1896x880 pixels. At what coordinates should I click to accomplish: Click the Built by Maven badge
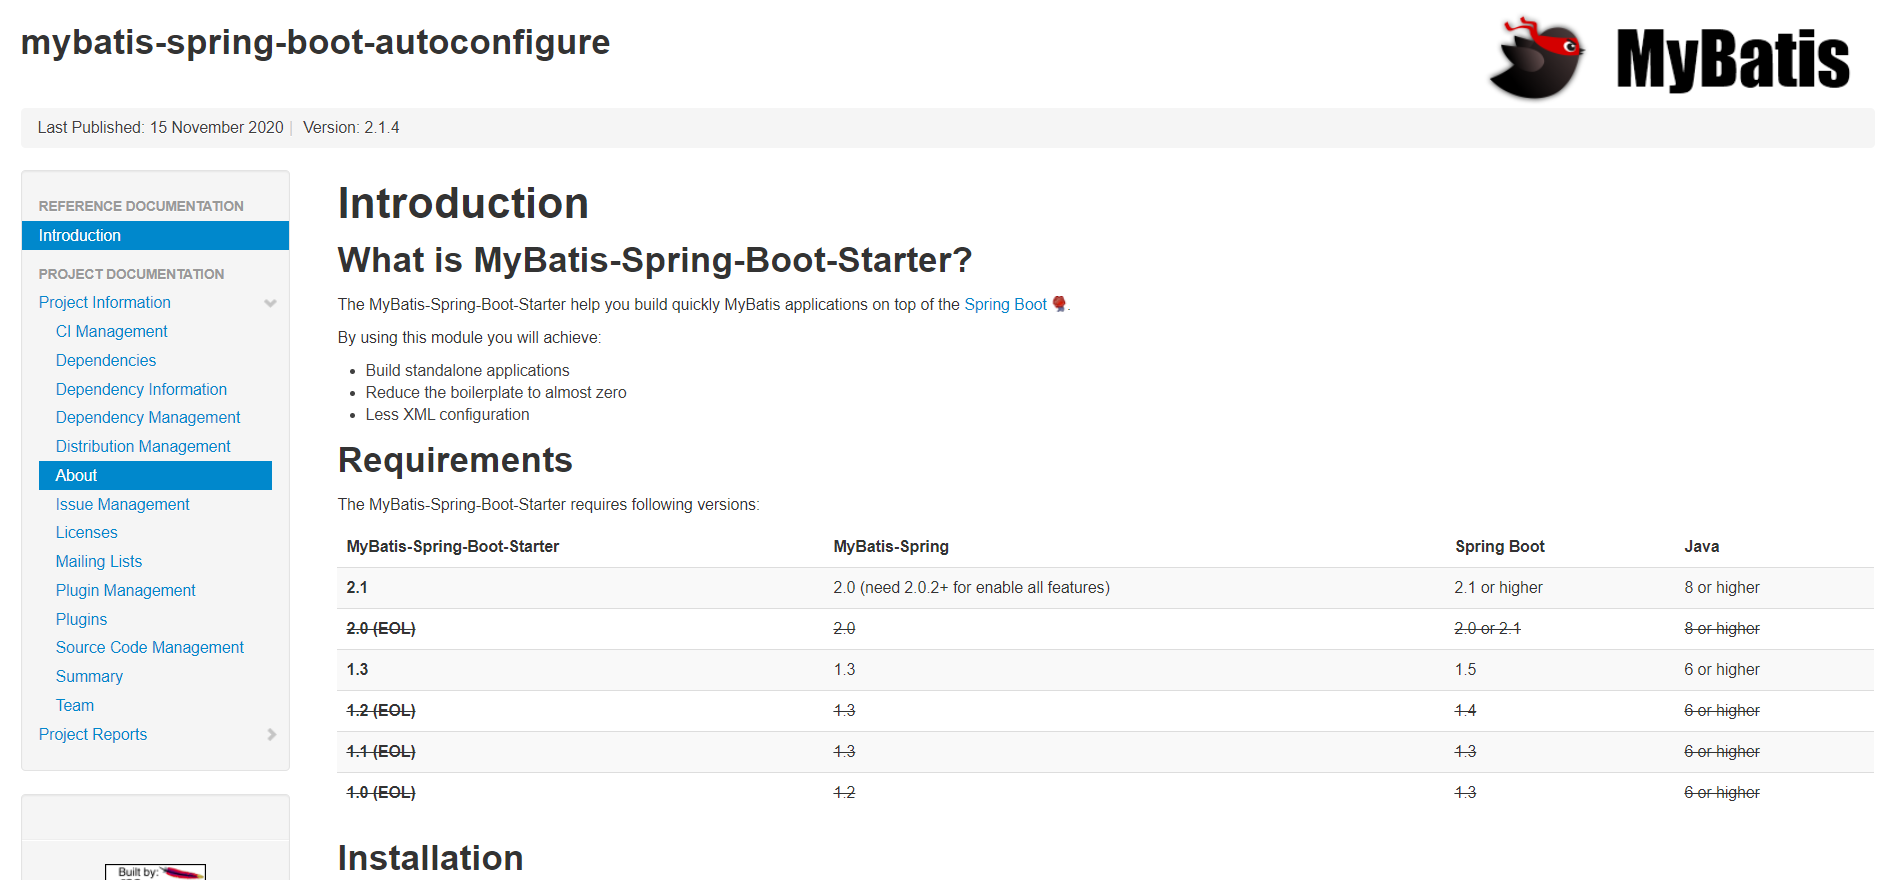click(x=155, y=872)
